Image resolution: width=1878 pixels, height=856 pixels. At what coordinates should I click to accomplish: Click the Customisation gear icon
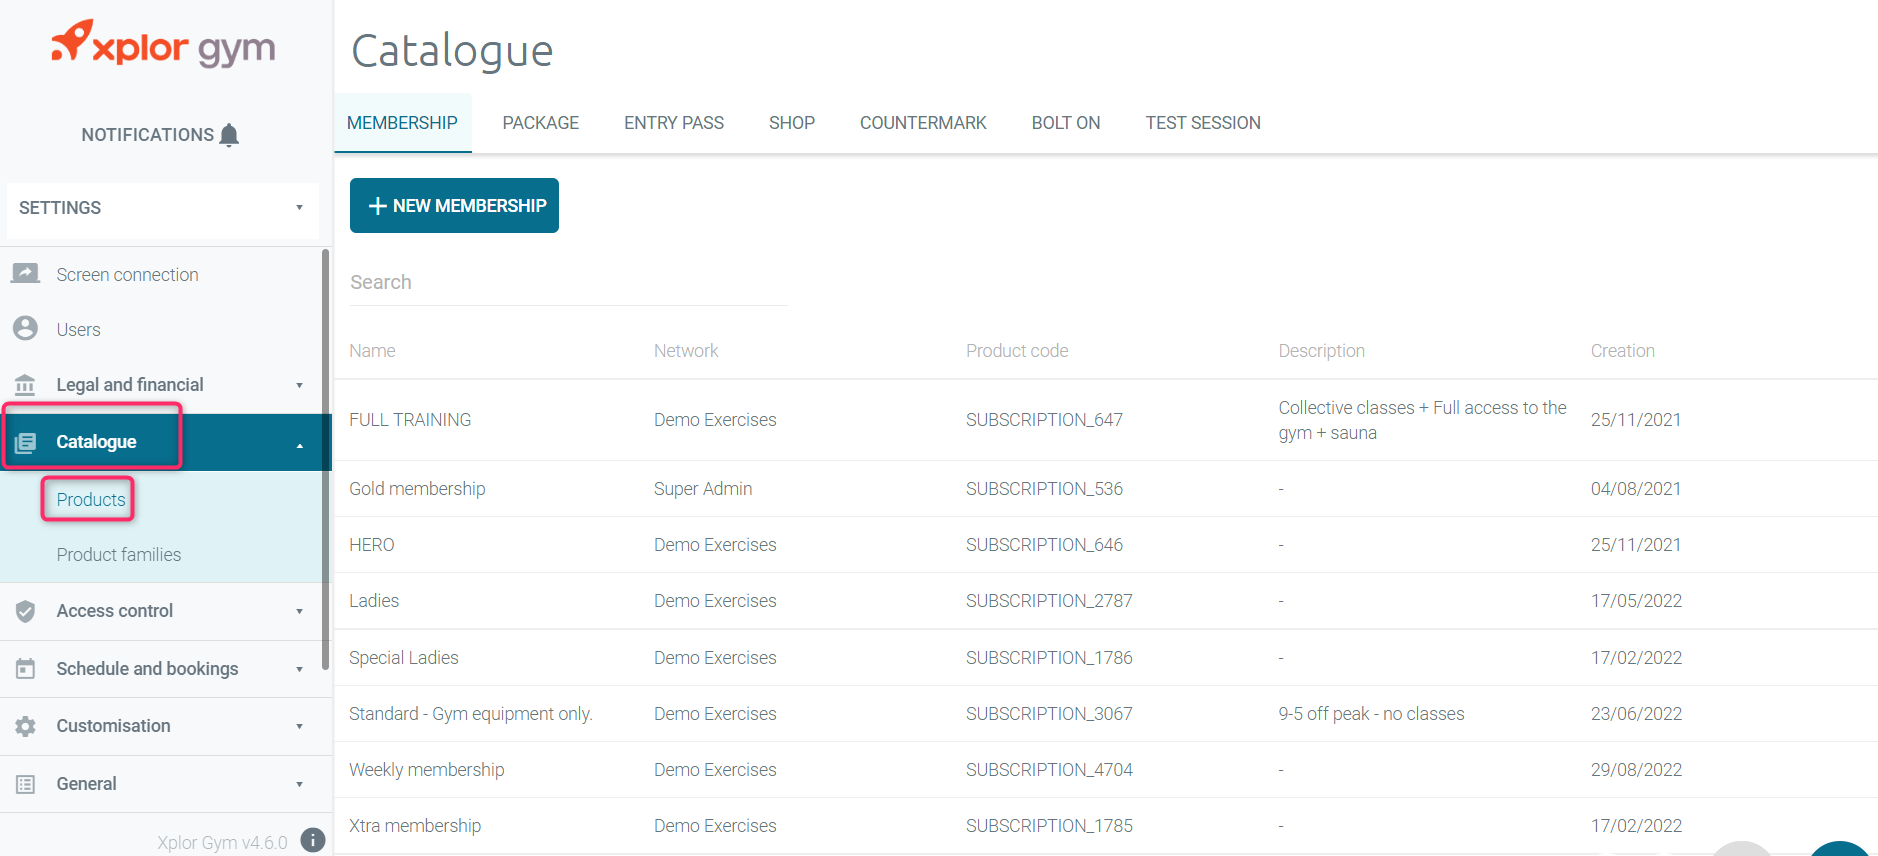point(25,726)
